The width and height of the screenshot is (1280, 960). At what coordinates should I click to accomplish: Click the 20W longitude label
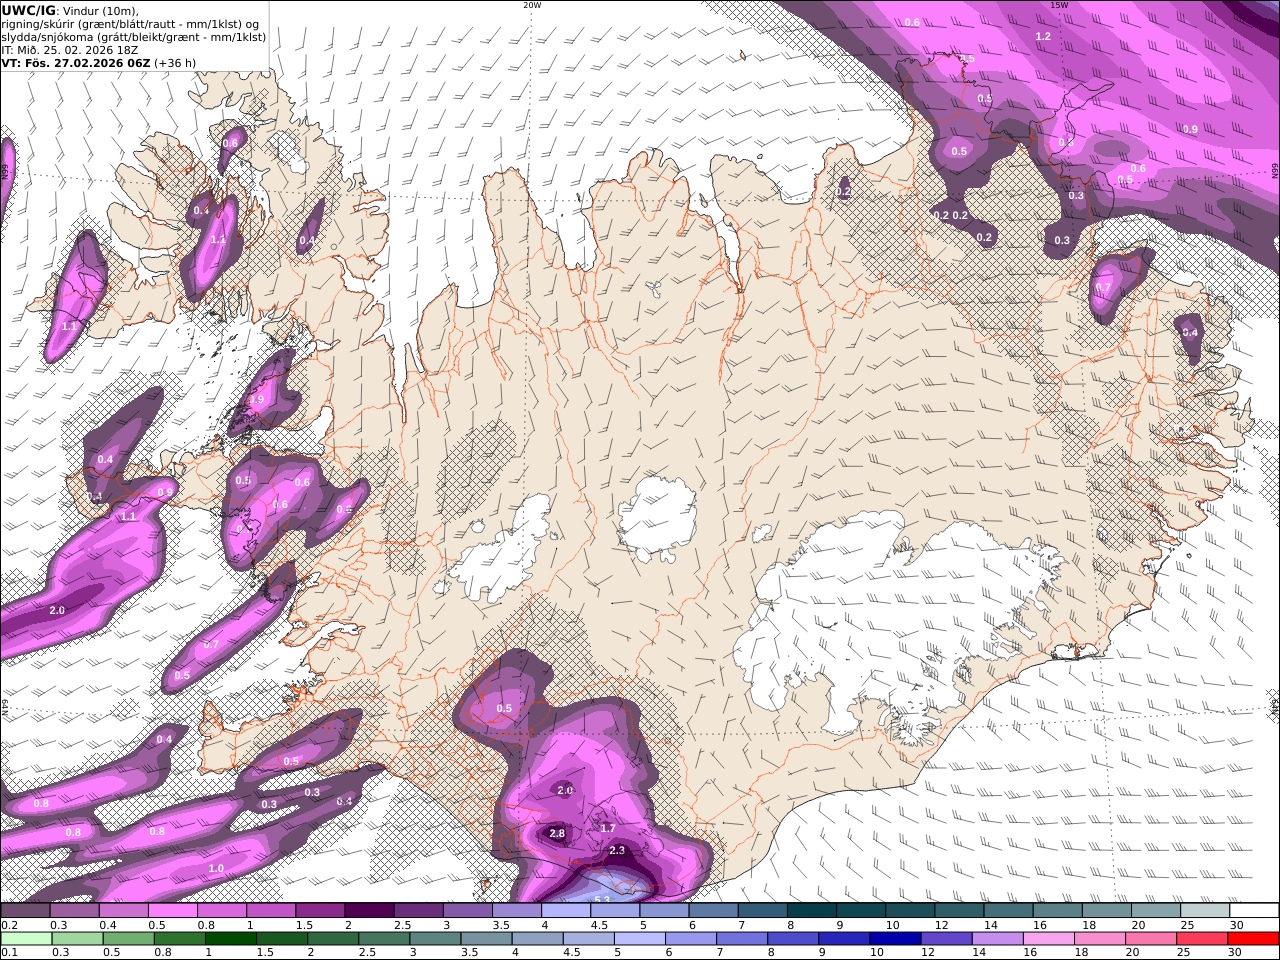pyautogui.click(x=533, y=5)
